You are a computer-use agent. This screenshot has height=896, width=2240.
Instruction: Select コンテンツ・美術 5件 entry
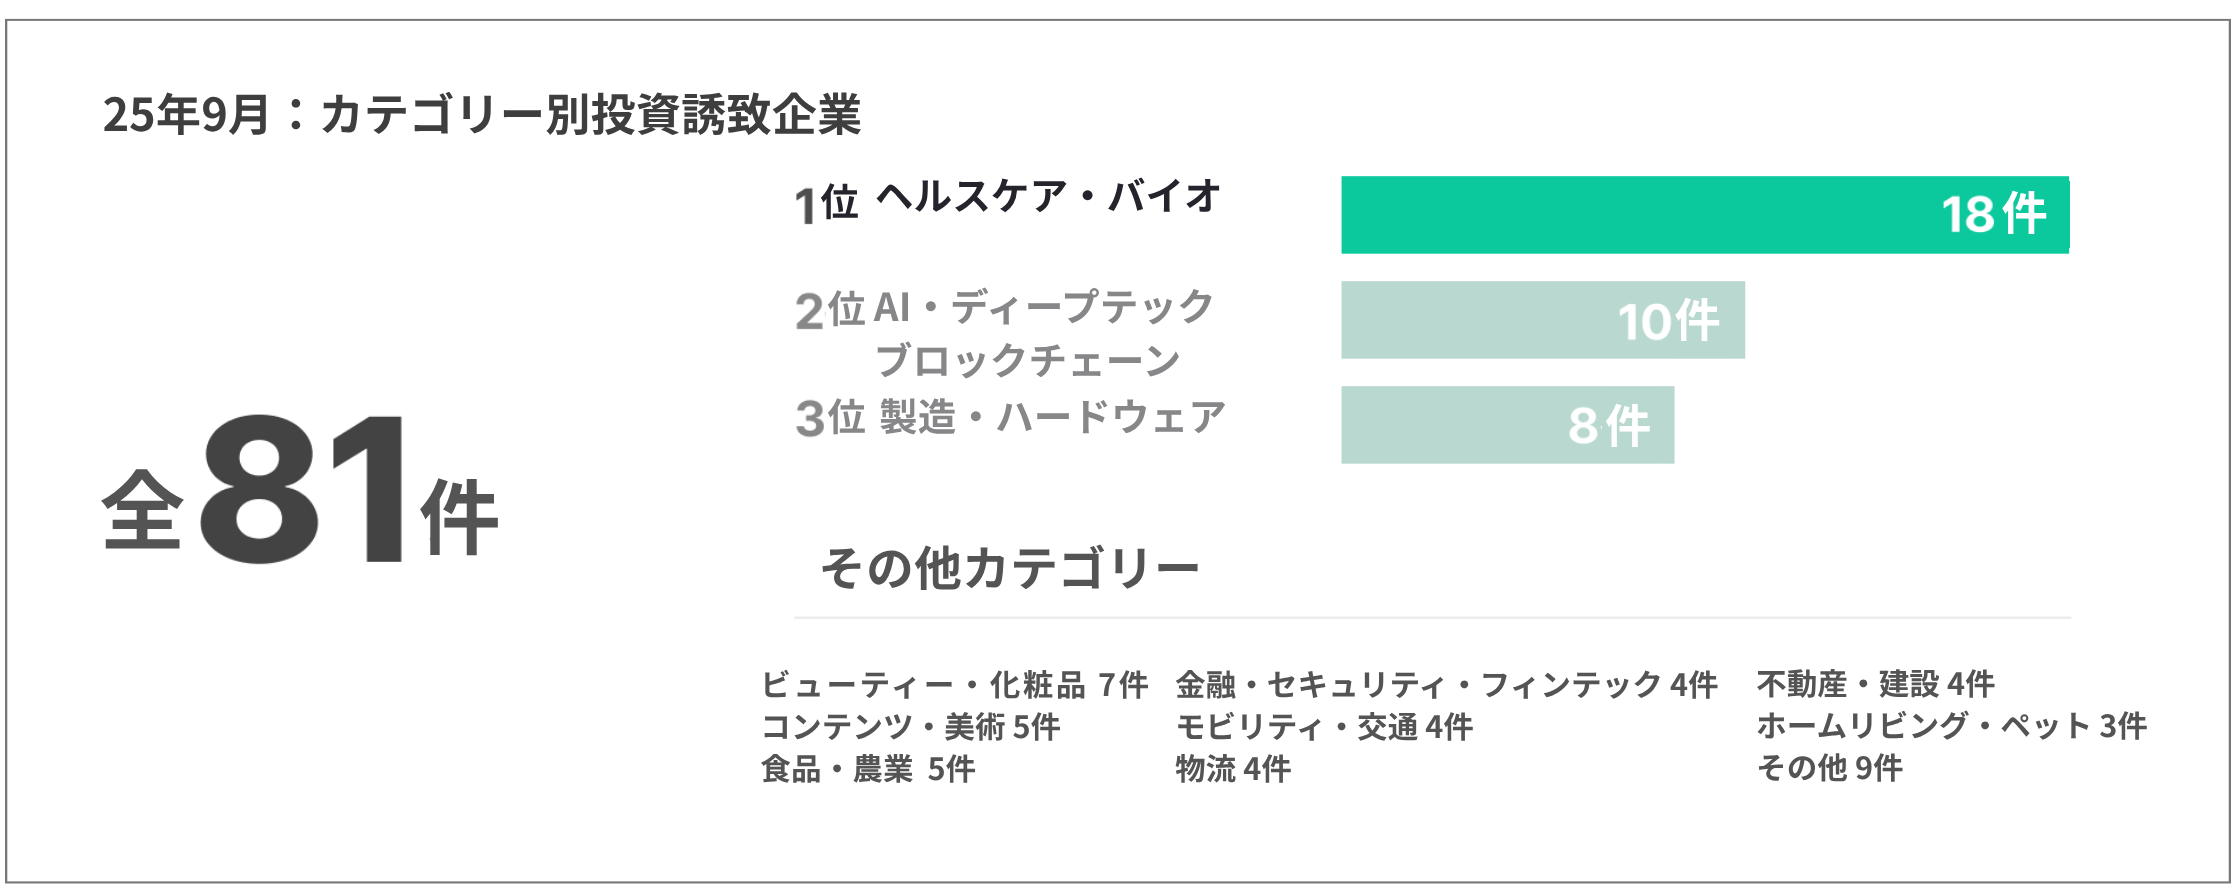[x=910, y=727]
